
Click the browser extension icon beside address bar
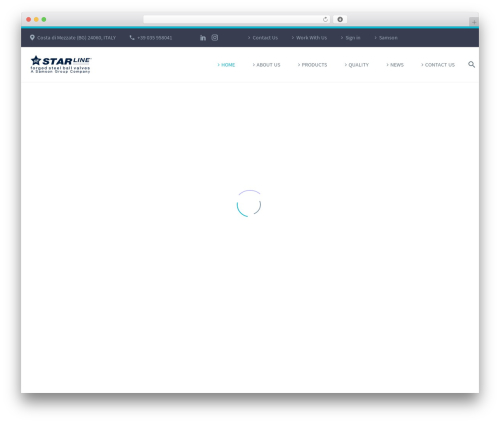point(340,19)
